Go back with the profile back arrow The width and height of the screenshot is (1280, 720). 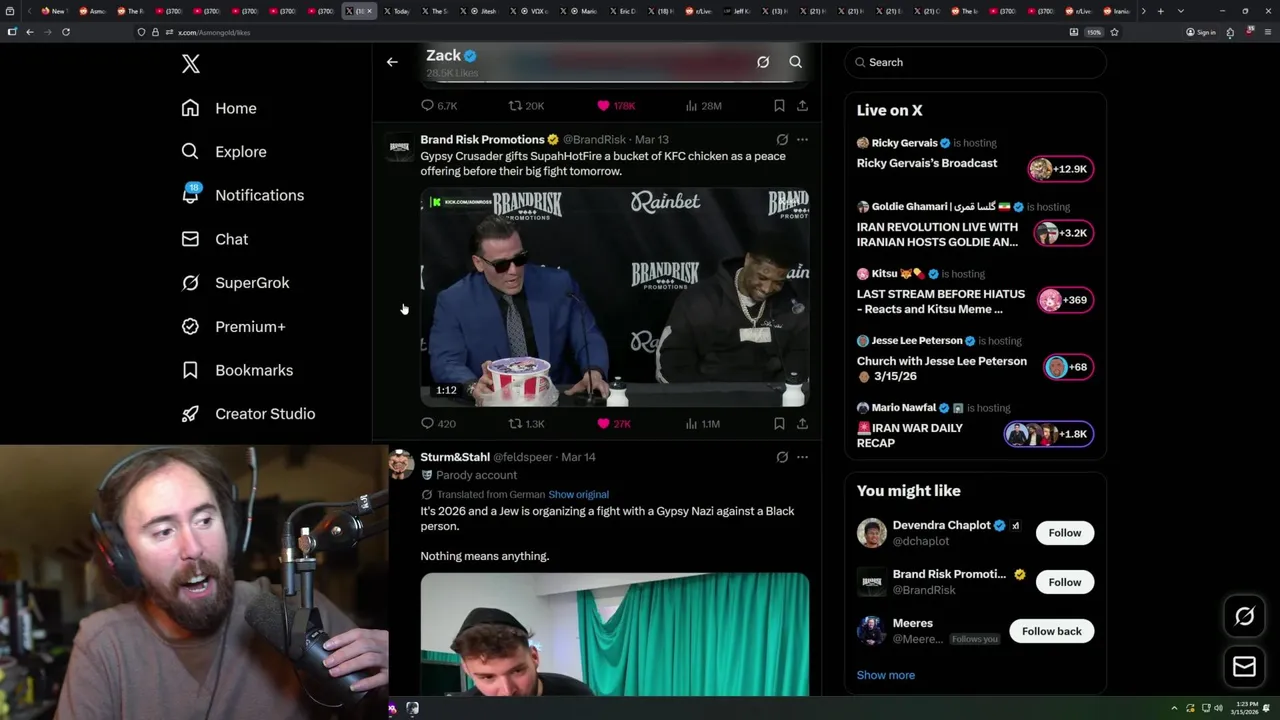pyautogui.click(x=392, y=62)
